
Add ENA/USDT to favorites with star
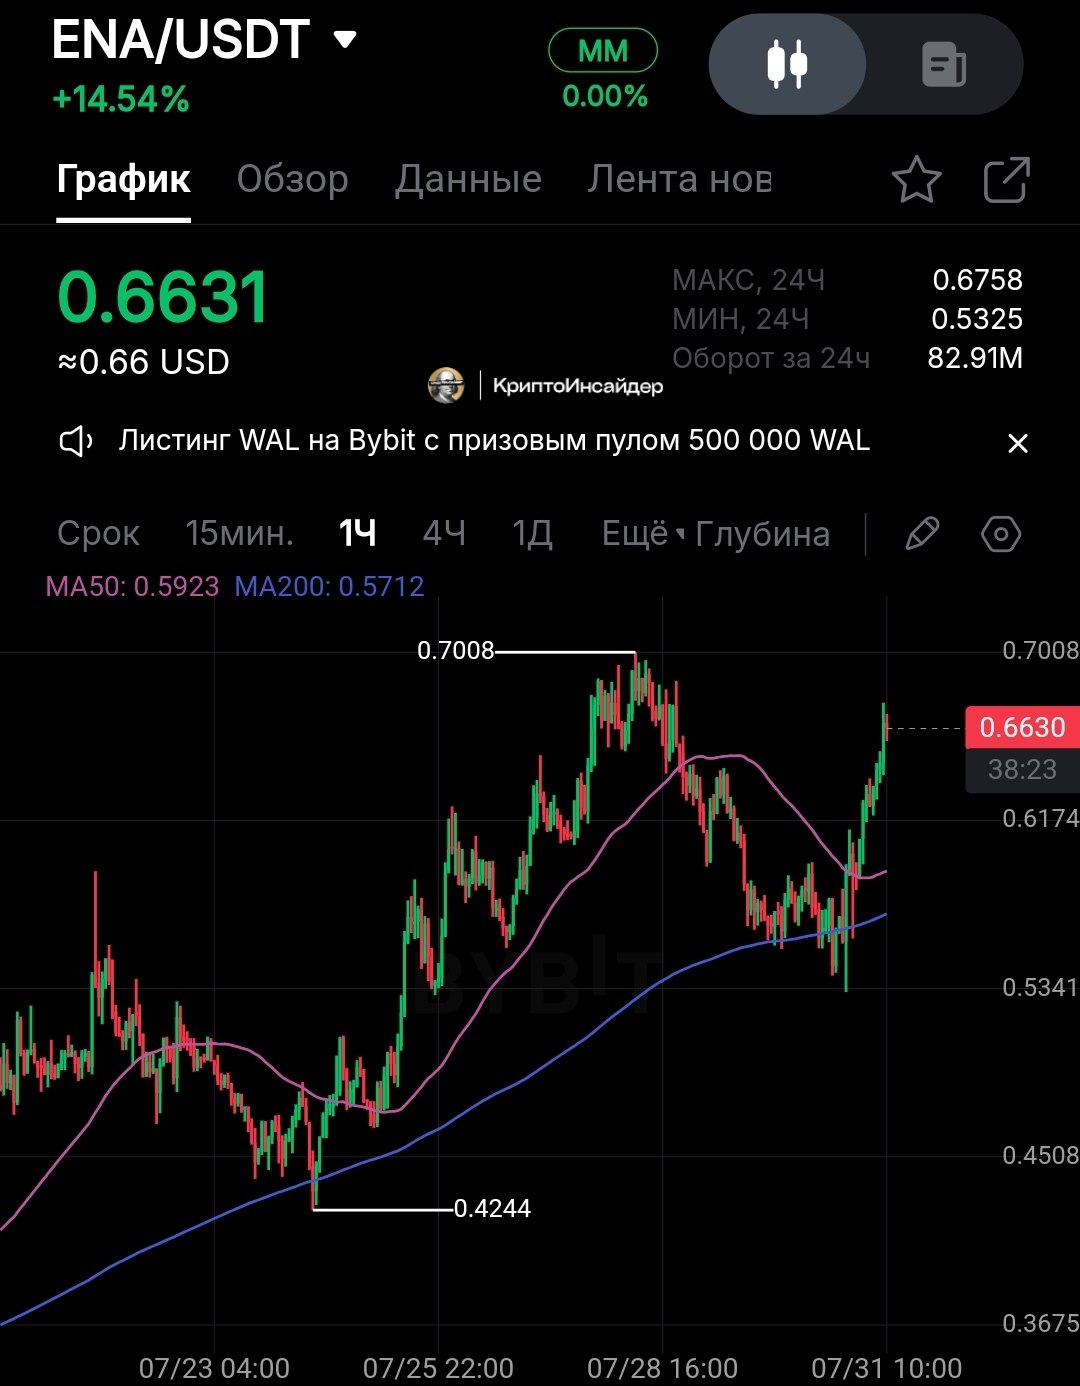coord(916,180)
